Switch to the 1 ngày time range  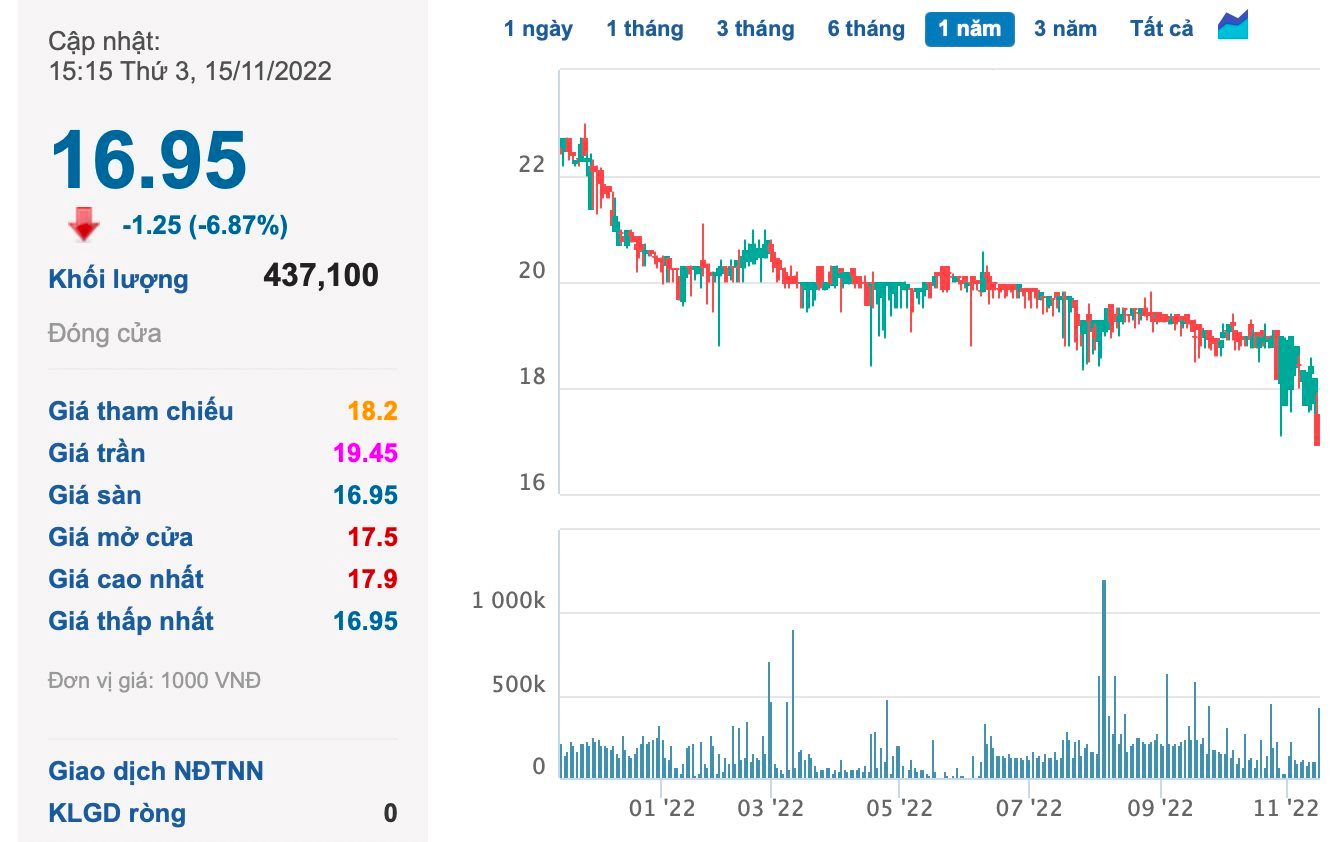(539, 28)
